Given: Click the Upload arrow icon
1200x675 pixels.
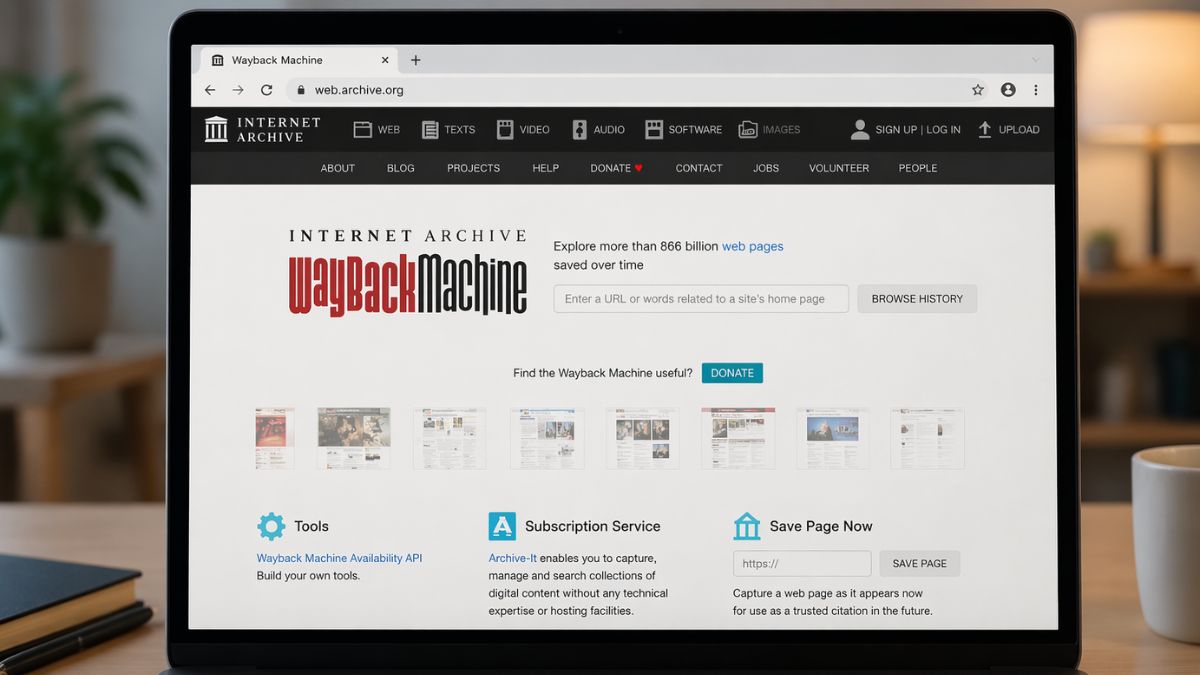Looking at the screenshot, I should [985, 129].
